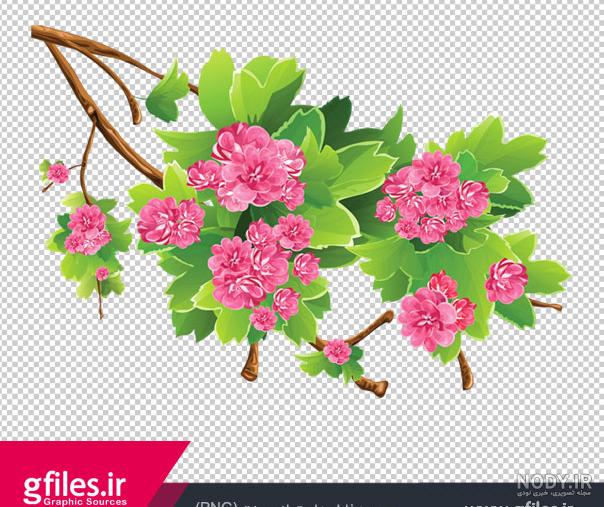The height and width of the screenshot is (507, 604).
Task: Click the single pink flower at far right
Action: (506, 281)
